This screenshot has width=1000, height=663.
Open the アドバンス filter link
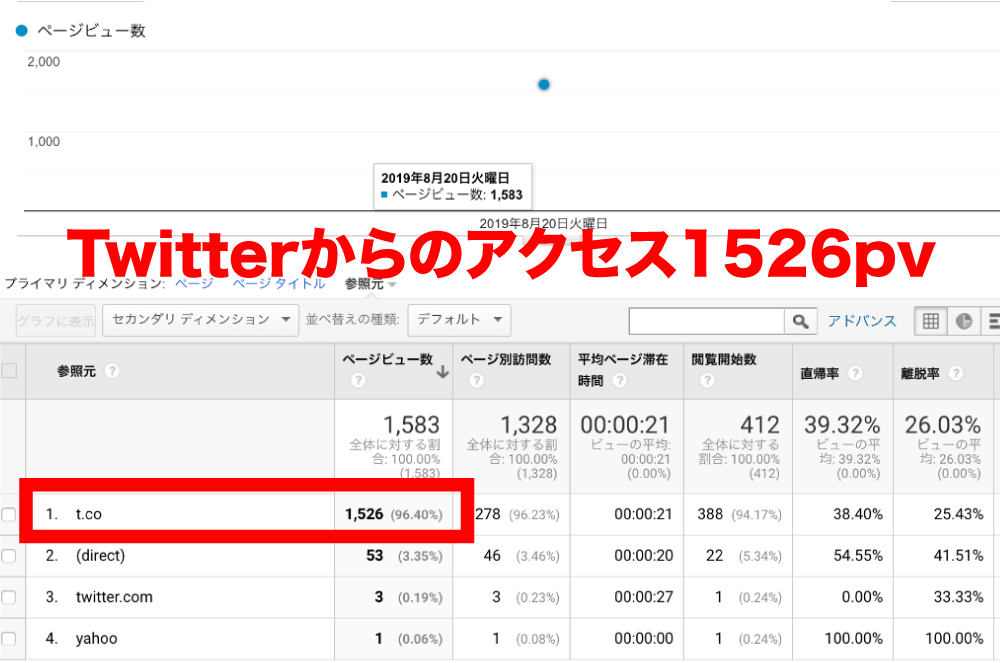862,321
